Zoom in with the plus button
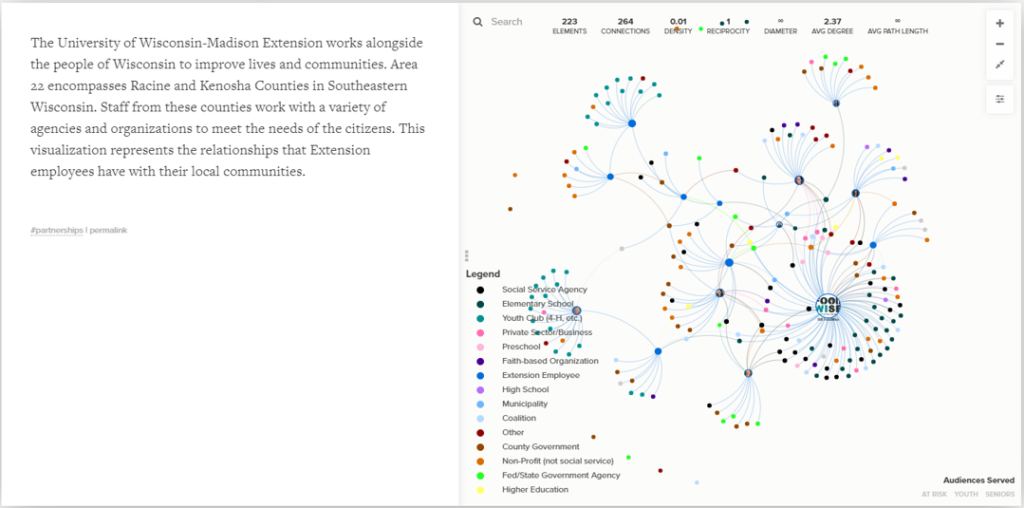 (x=1000, y=24)
